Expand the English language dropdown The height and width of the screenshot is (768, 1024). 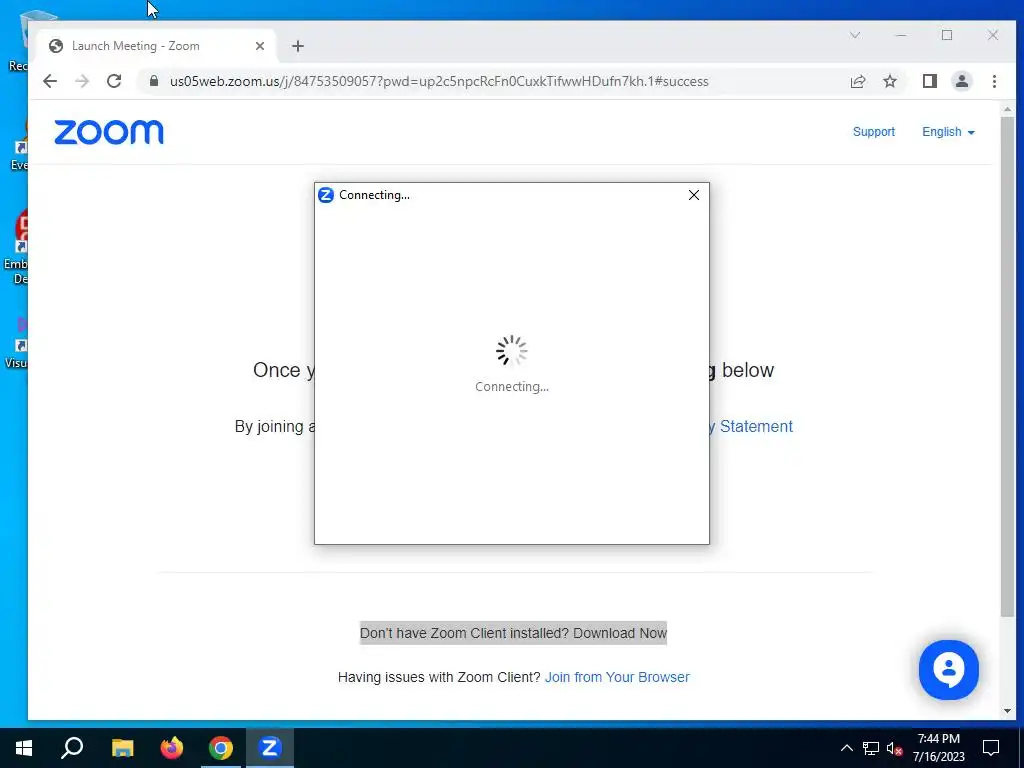948,132
